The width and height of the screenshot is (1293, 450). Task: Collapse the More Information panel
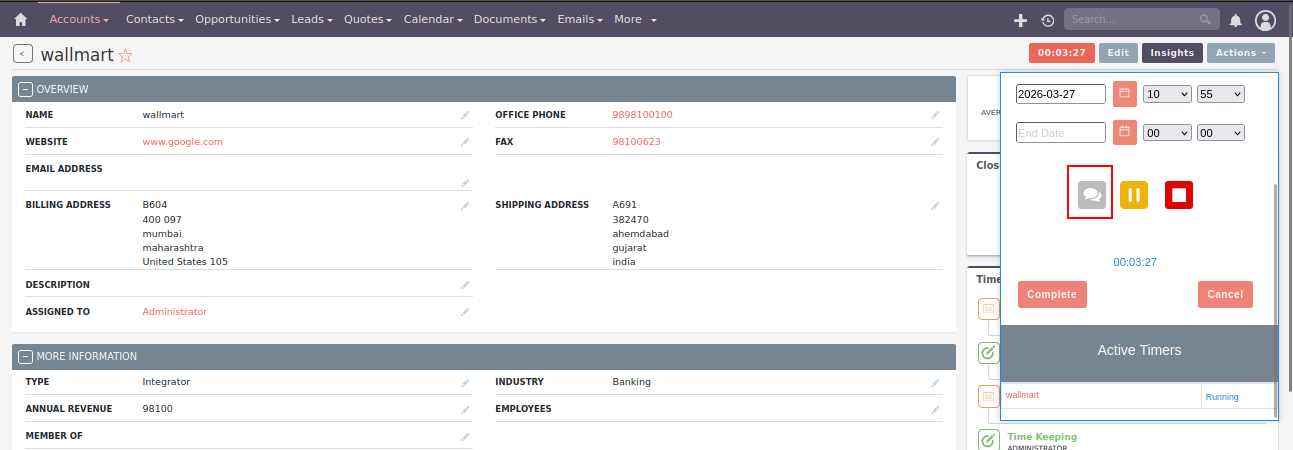coord(26,356)
